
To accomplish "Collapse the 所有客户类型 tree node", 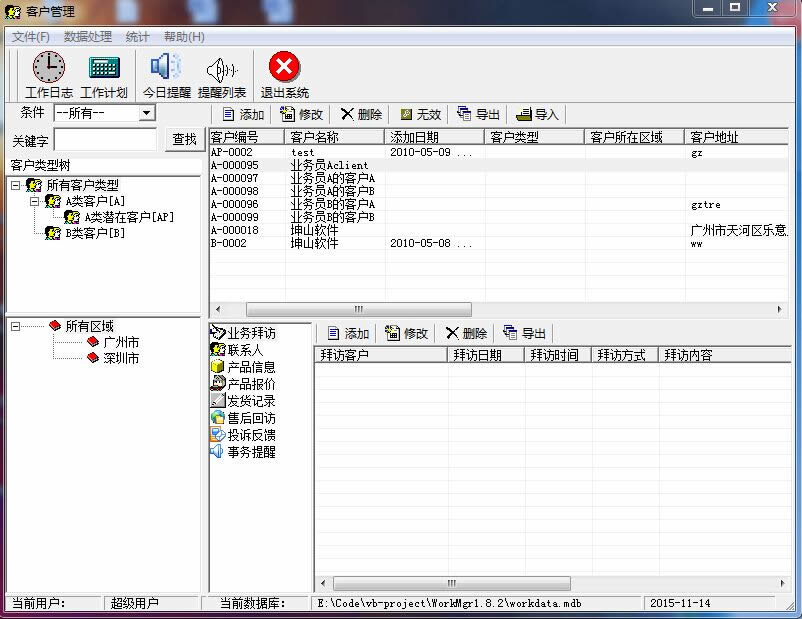I will pyautogui.click(x=16, y=186).
